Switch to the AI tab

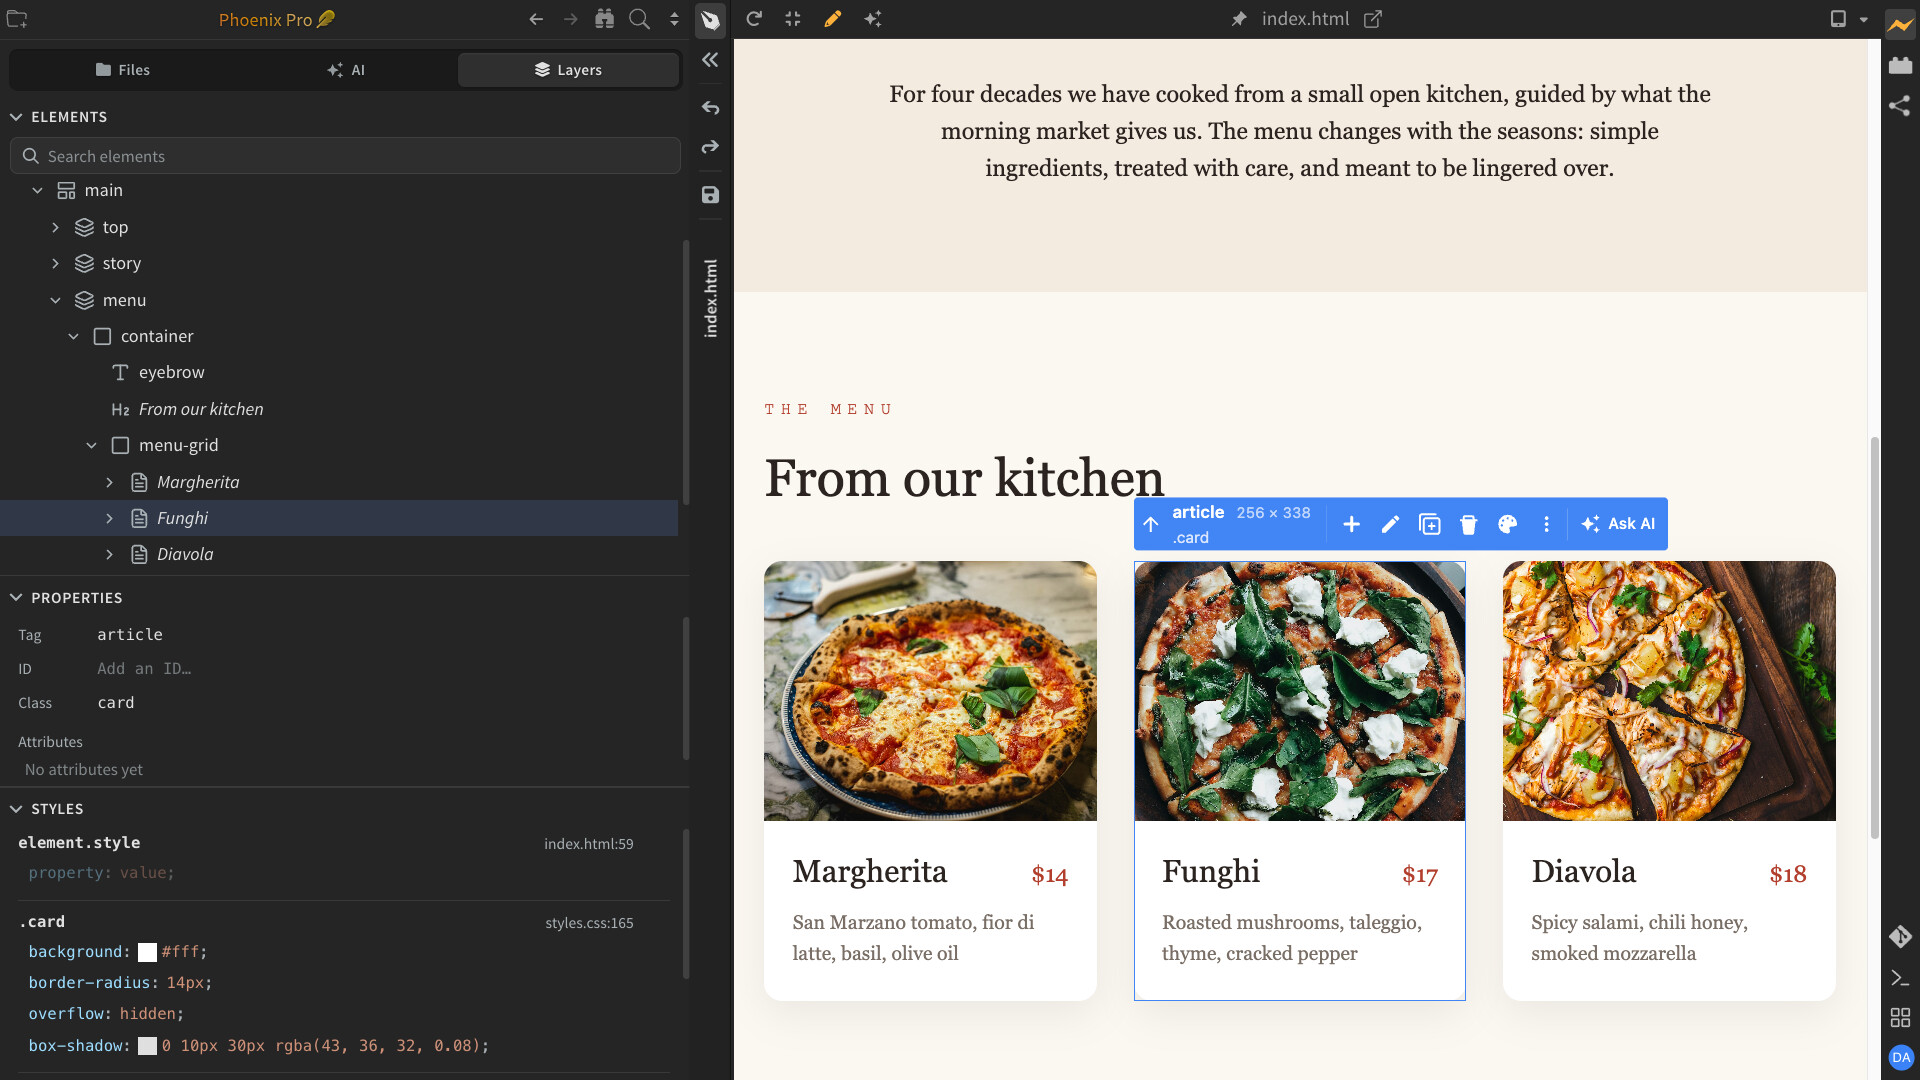(x=345, y=70)
